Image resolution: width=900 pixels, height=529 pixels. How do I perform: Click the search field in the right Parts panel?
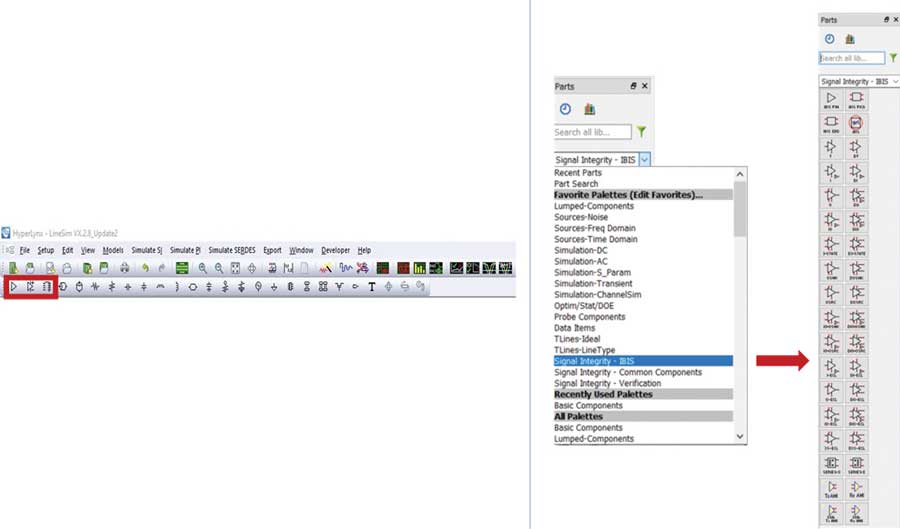(x=851, y=58)
